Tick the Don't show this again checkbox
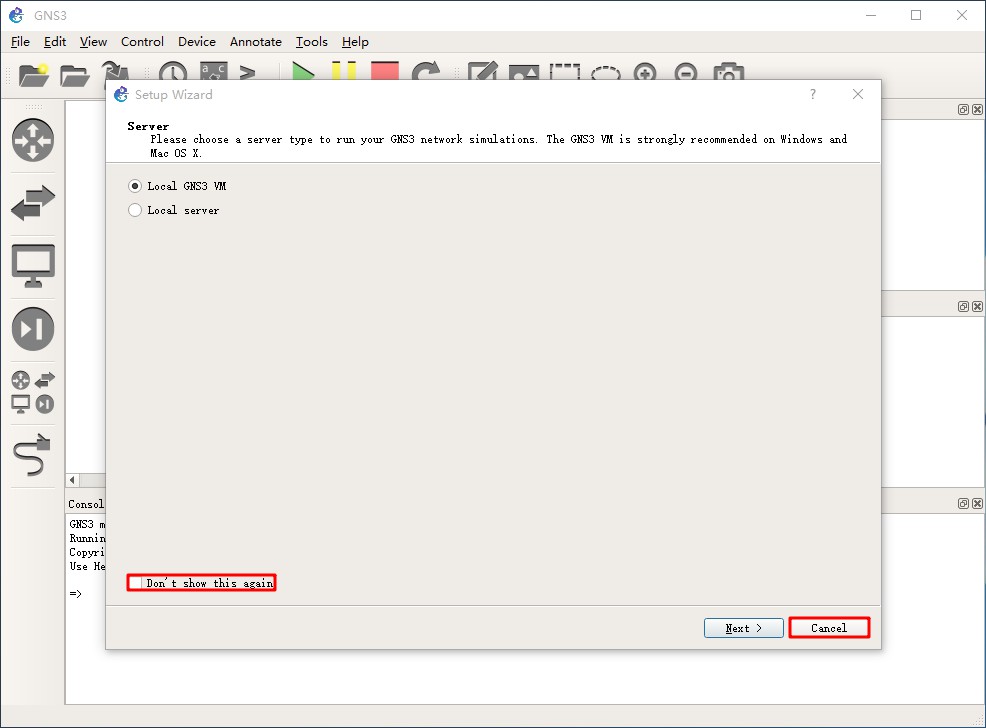This screenshot has width=986, height=728. point(136,583)
